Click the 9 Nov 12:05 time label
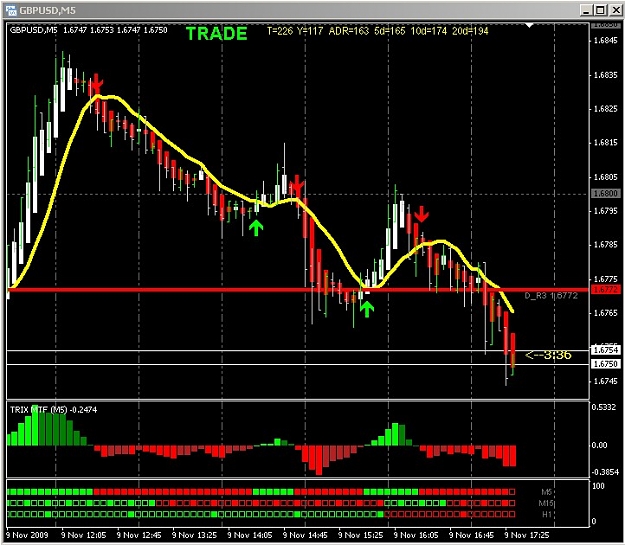This screenshot has height=545, width=625. pos(84,535)
